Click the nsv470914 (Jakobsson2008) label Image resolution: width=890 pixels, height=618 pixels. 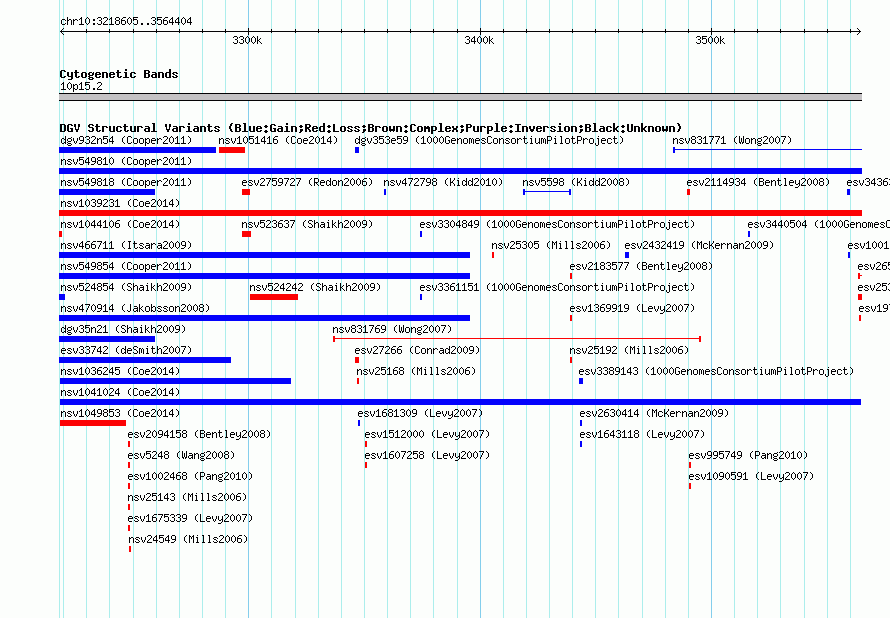pos(135,308)
